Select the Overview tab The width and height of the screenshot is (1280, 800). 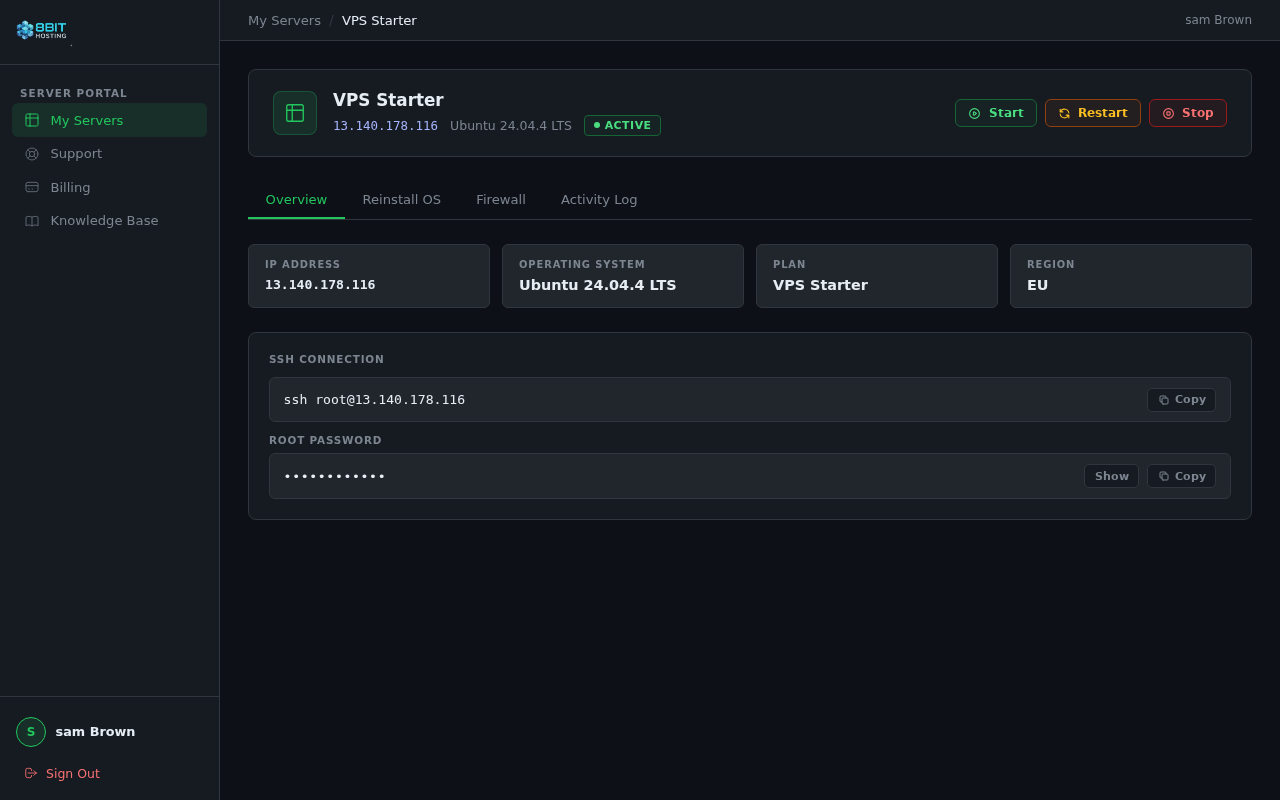click(x=296, y=199)
